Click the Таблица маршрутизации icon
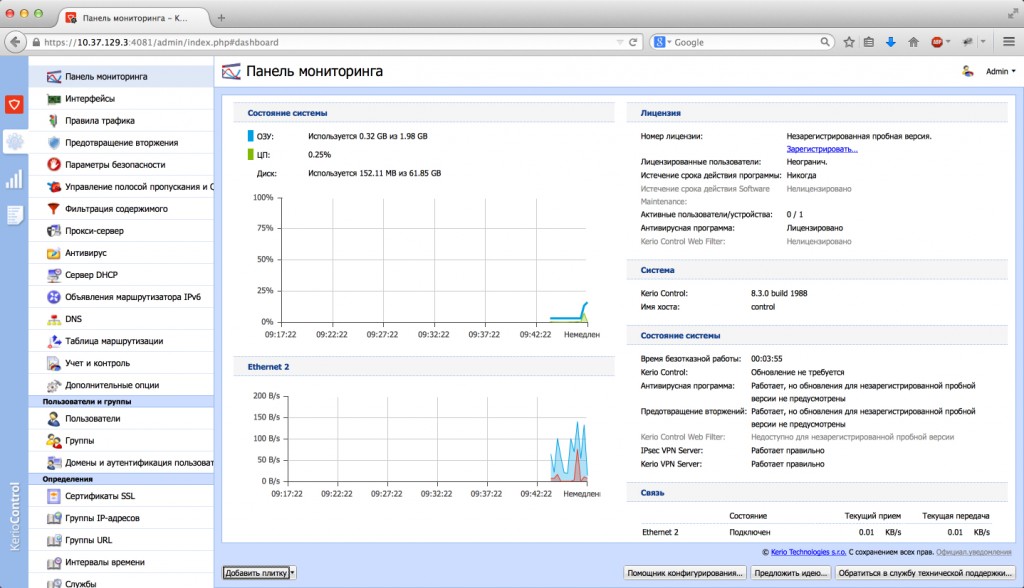This screenshot has height=588, width=1024. click(x=54, y=341)
